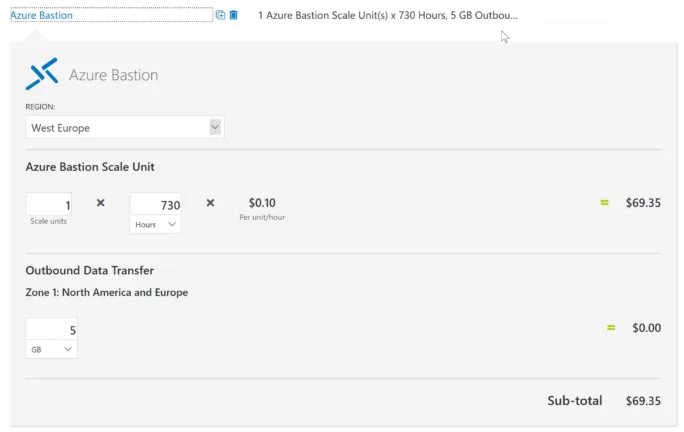
Task: Click the Azure Bastion logo icon
Action: pos(42,74)
